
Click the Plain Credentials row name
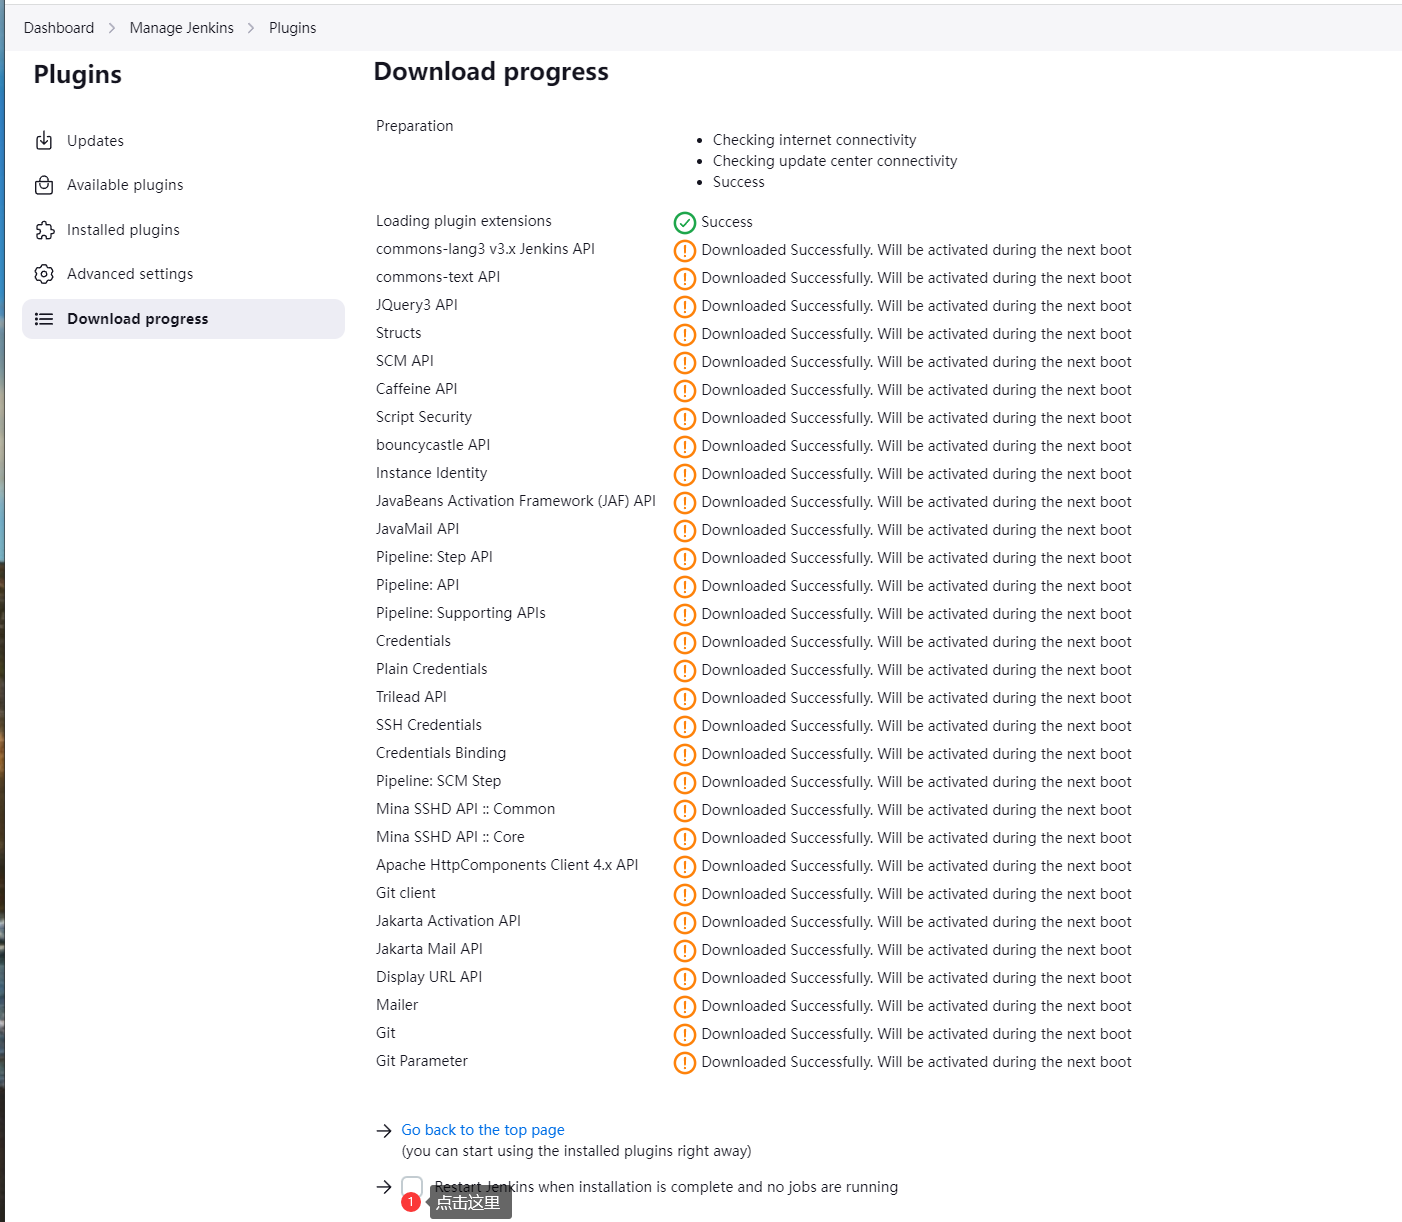coord(432,669)
